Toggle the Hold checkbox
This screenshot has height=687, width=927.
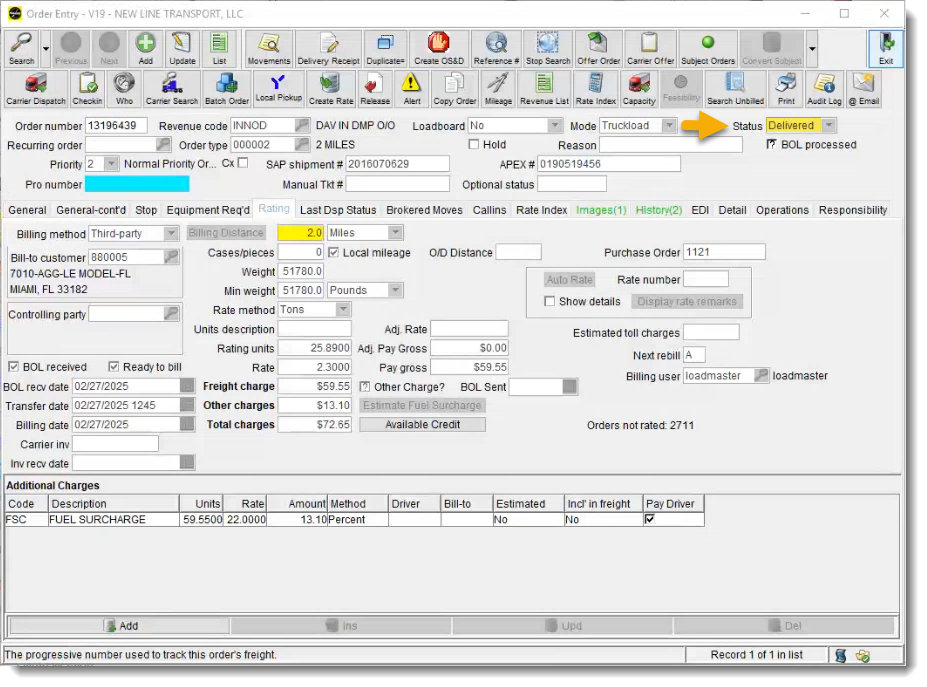click(474, 144)
